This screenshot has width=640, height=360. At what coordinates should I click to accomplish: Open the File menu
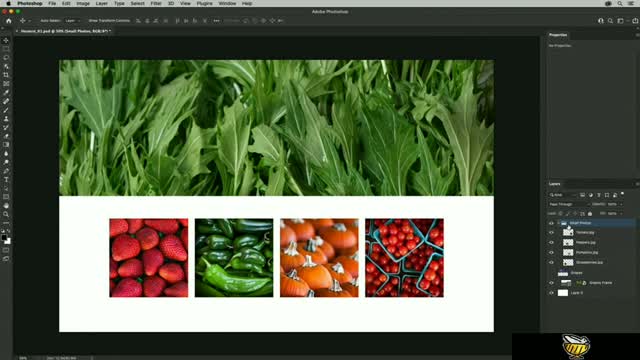tap(52, 3)
